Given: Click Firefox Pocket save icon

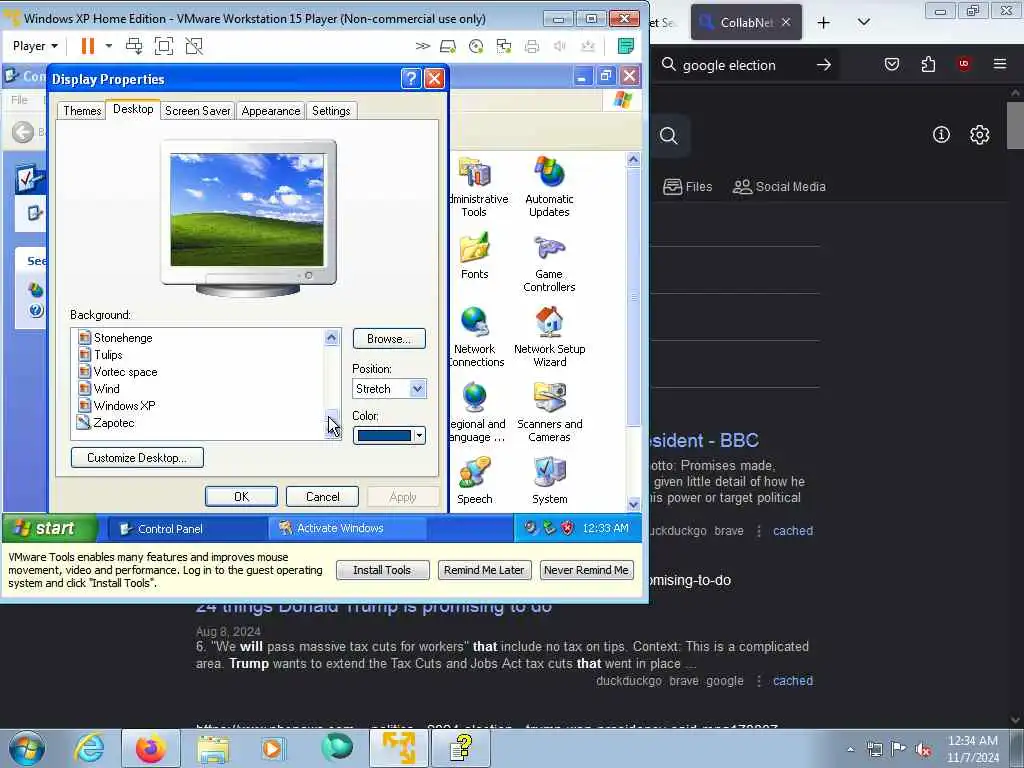Looking at the screenshot, I should click(x=891, y=65).
